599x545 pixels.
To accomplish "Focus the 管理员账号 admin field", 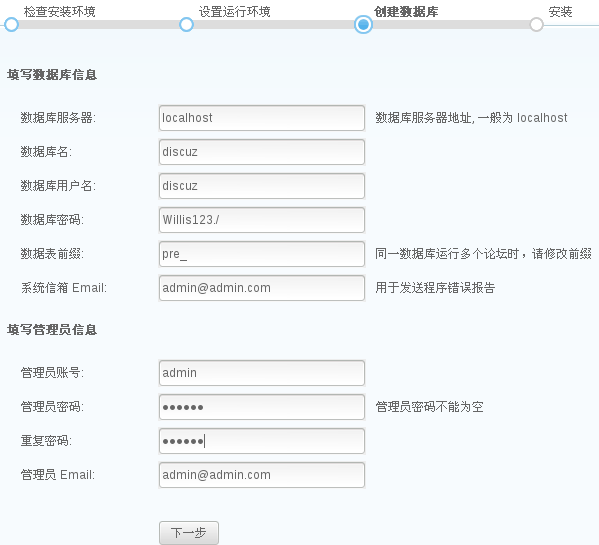I will tap(262, 373).
